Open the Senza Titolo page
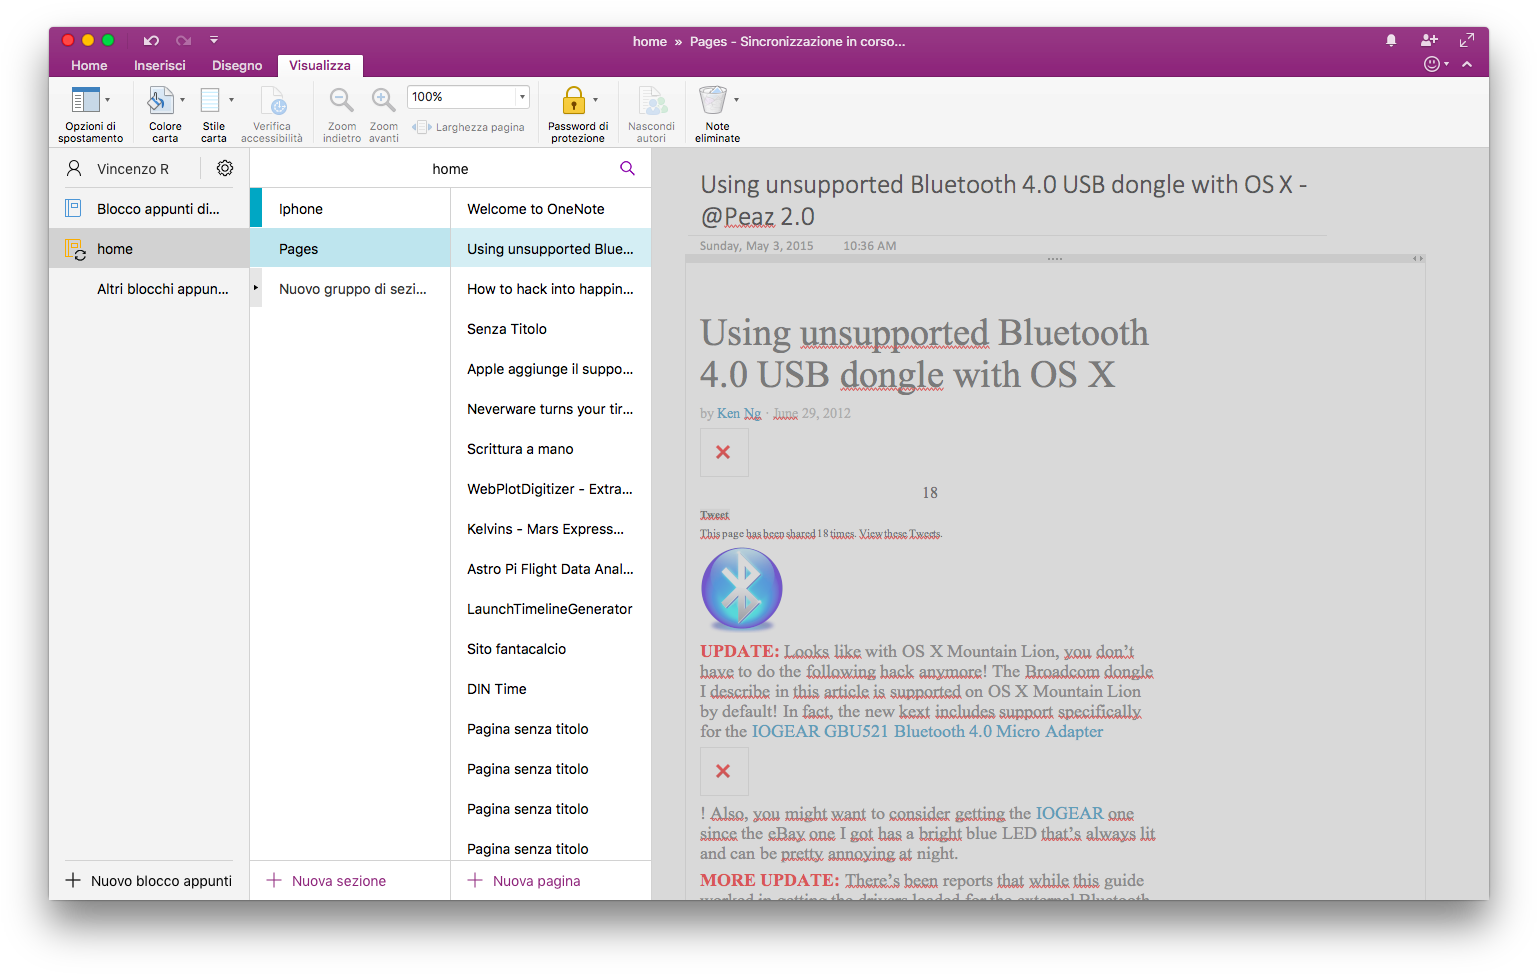Image resolution: width=1537 pixels, height=974 pixels. (x=551, y=329)
